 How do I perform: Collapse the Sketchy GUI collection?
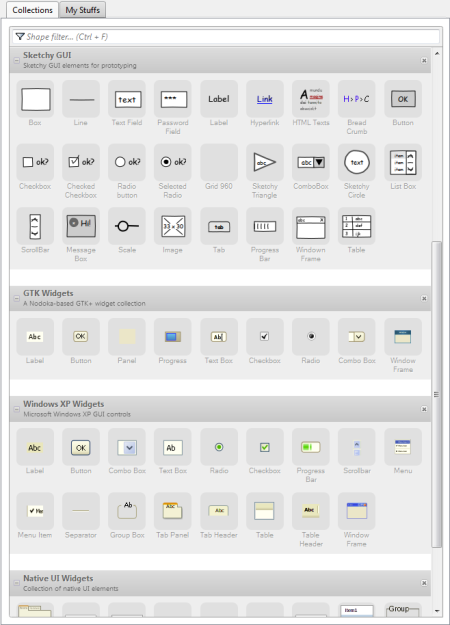tap(17, 61)
